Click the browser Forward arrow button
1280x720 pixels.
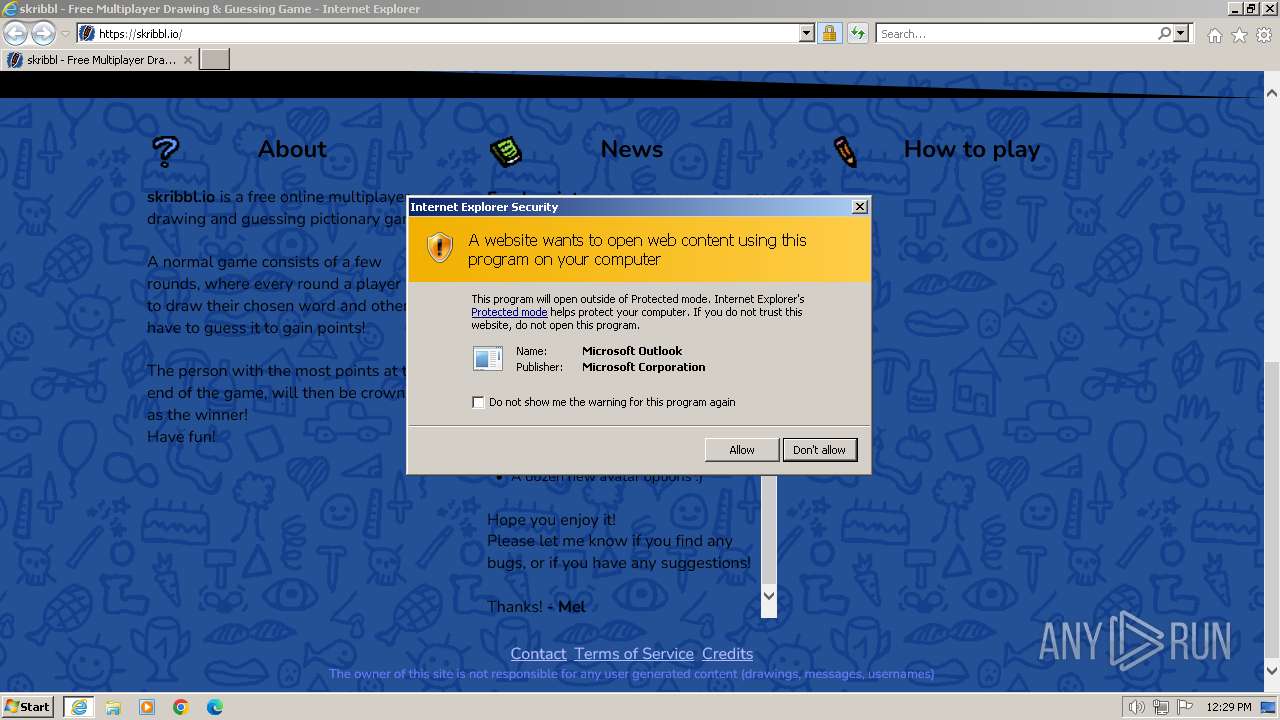(43, 33)
